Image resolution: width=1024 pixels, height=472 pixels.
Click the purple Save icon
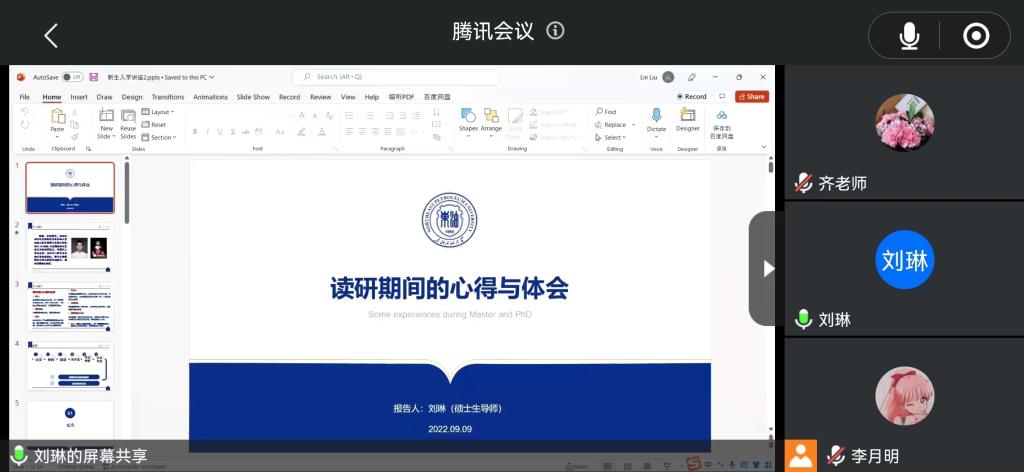93,77
